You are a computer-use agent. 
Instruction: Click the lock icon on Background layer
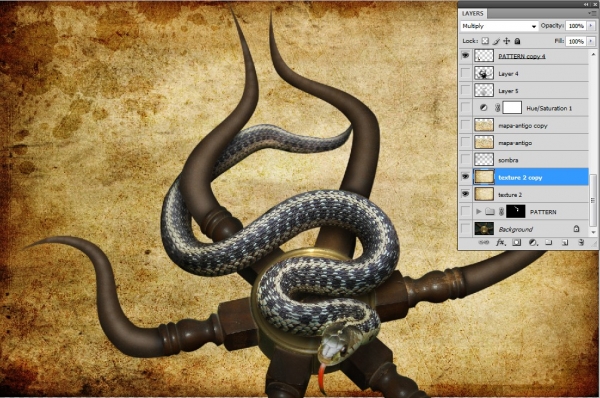[576, 229]
